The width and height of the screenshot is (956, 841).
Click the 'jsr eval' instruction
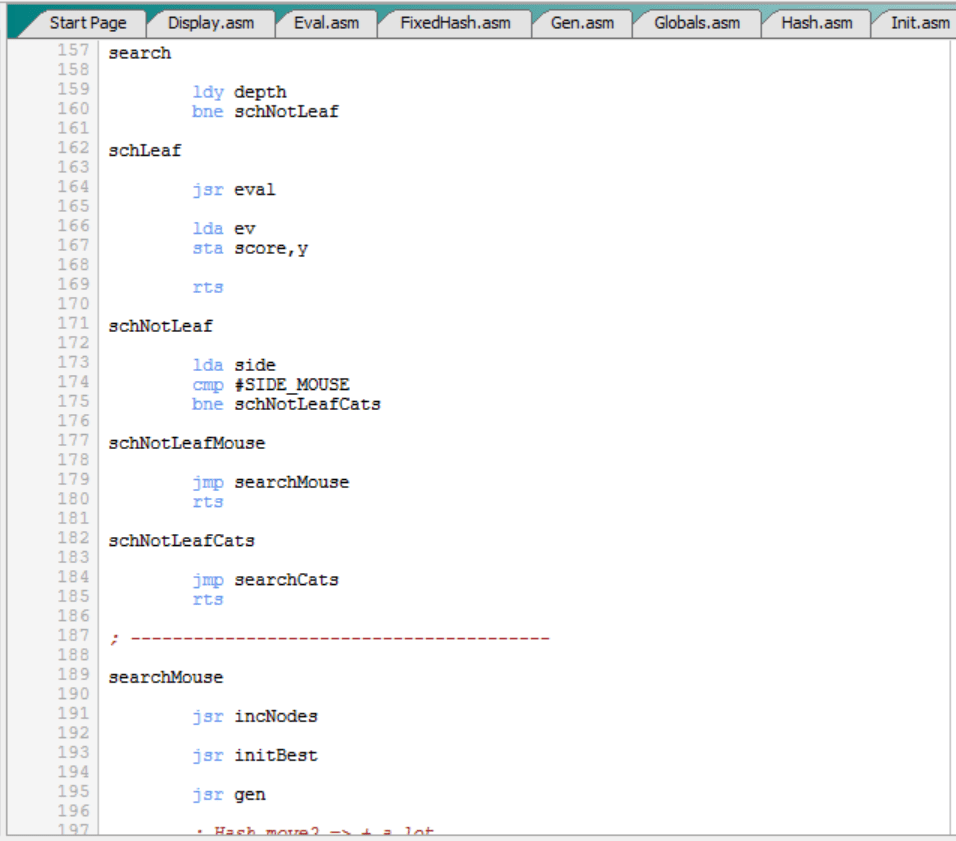233,190
